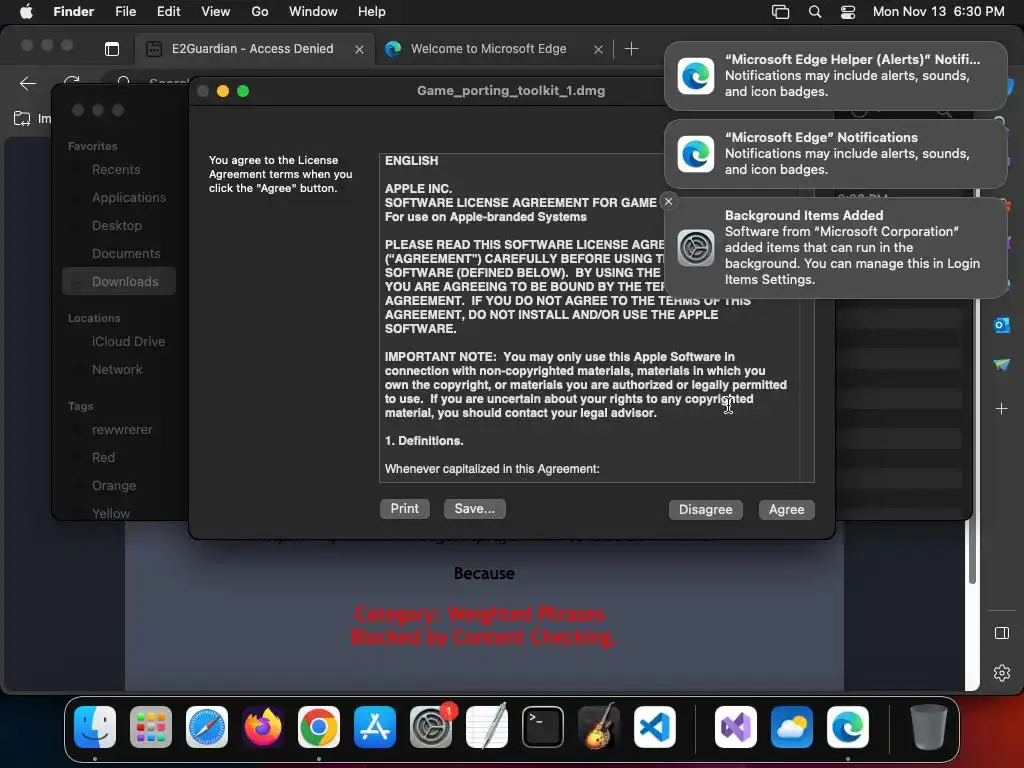Click 'Blocked by Content Checking.' red text
Screen dimensions: 1024x768
coord(483,637)
